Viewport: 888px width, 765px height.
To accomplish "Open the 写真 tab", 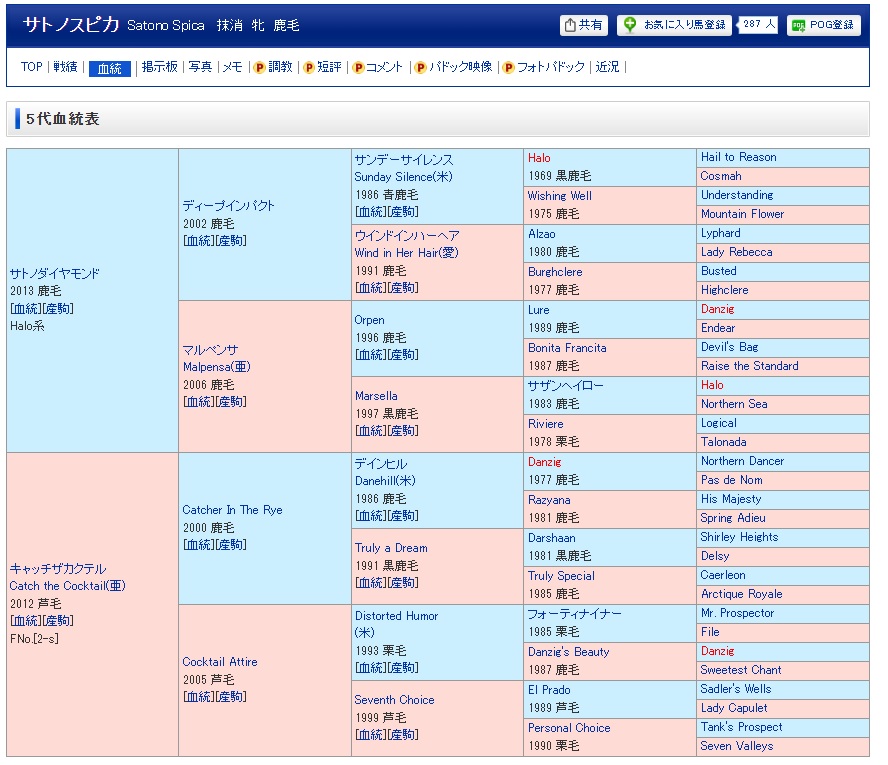I will click(x=200, y=67).
